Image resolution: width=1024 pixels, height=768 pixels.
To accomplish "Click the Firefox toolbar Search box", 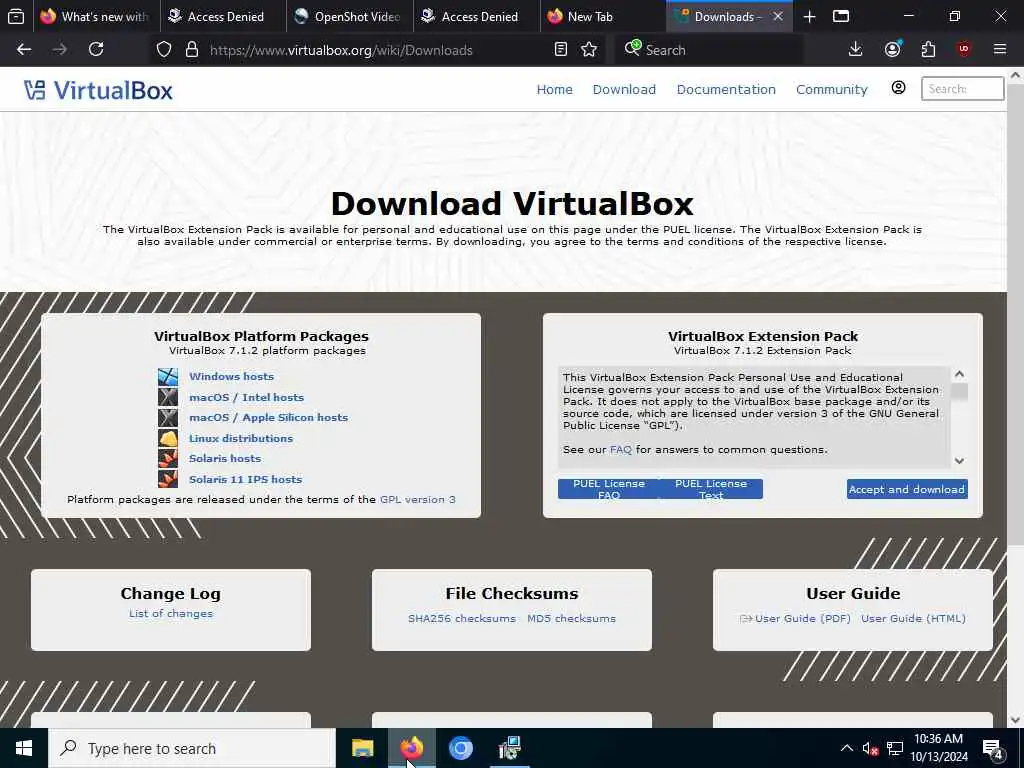I will [x=709, y=50].
